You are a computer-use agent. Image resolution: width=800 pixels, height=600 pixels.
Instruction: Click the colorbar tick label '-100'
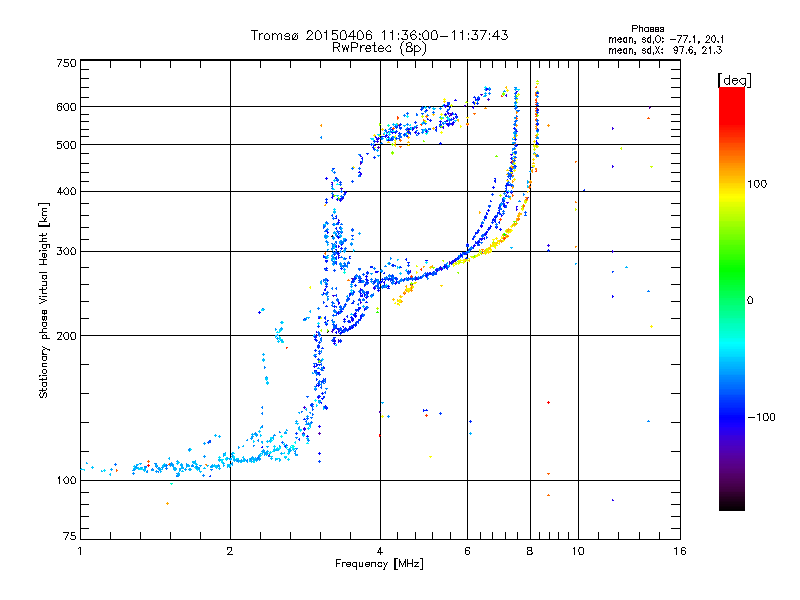click(761, 417)
